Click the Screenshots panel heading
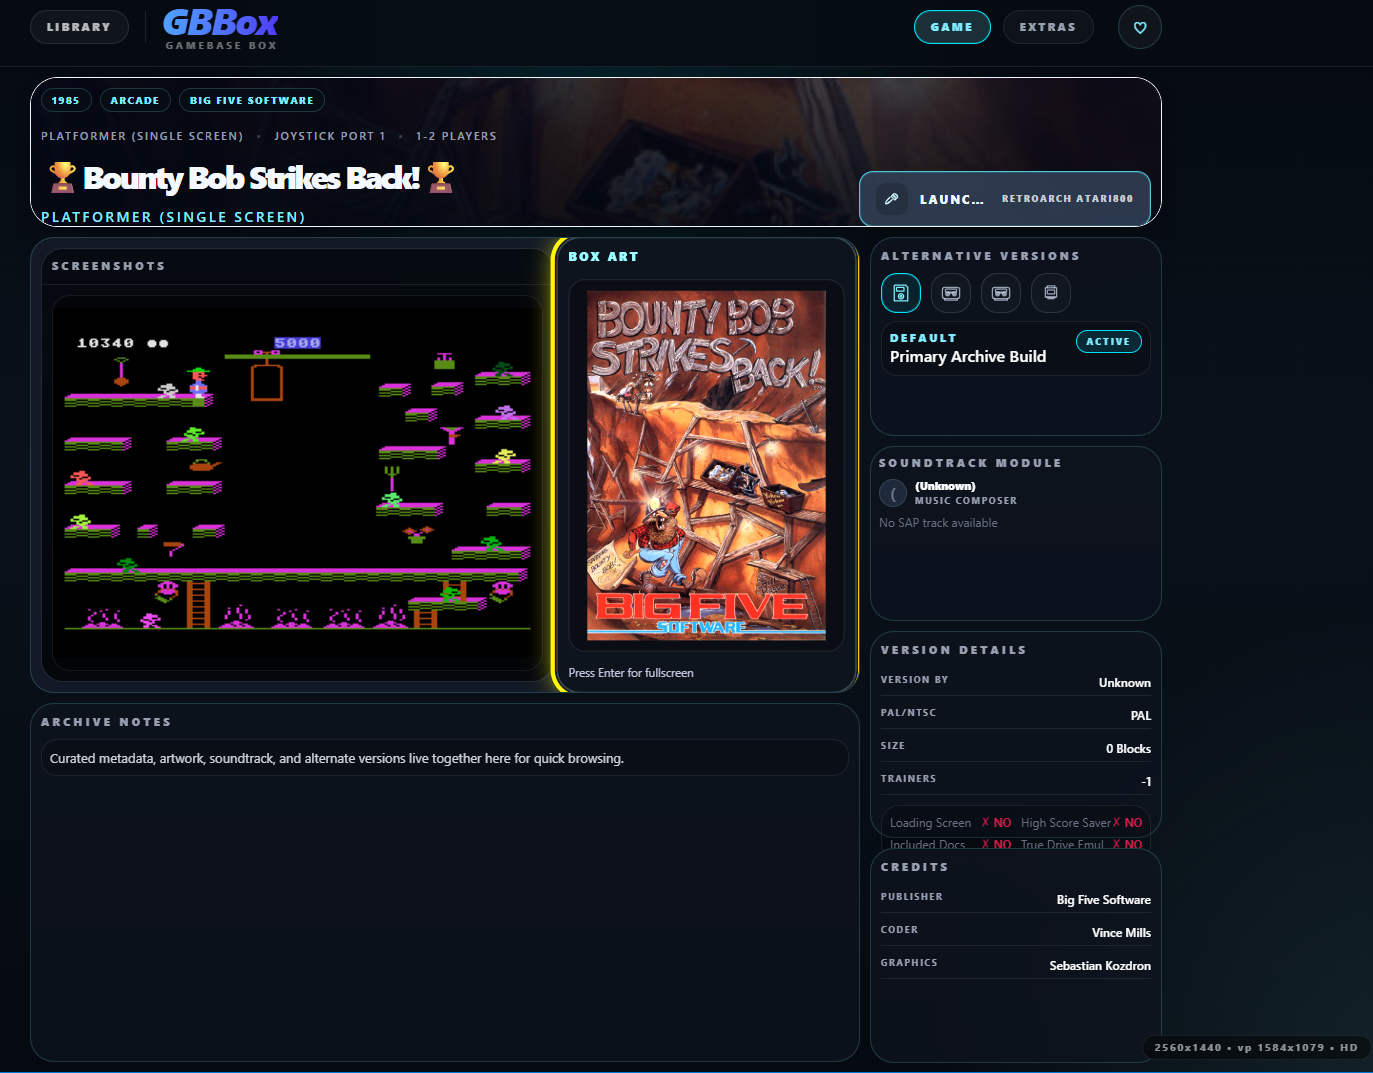The image size is (1373, 1073). [108, 266]
